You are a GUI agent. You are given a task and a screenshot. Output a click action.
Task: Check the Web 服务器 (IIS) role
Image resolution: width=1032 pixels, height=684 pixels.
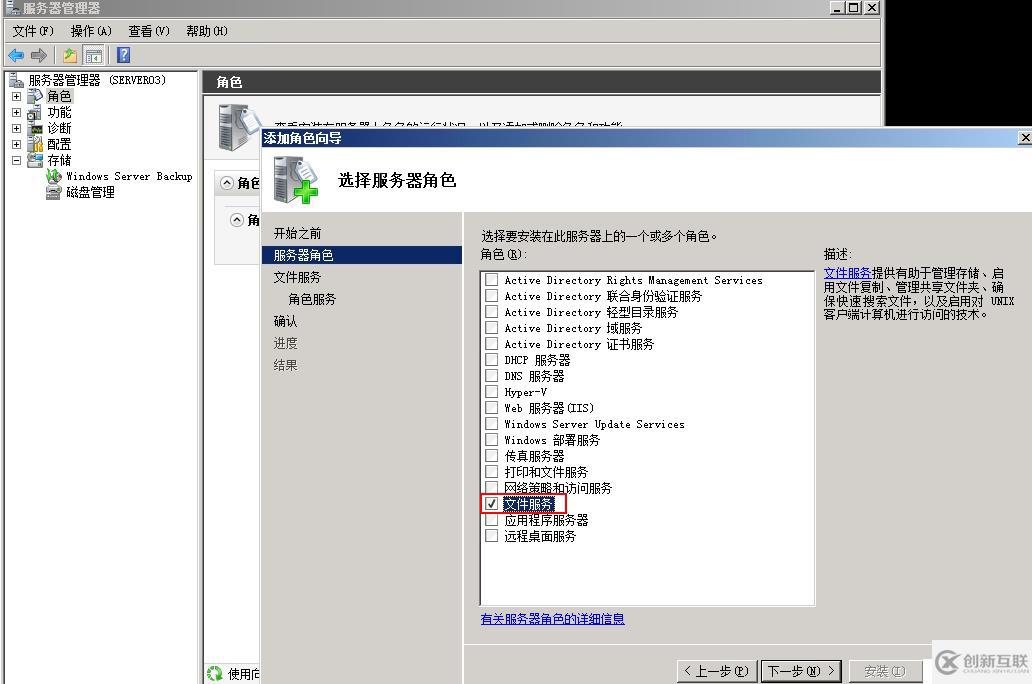tap(492, 408)
